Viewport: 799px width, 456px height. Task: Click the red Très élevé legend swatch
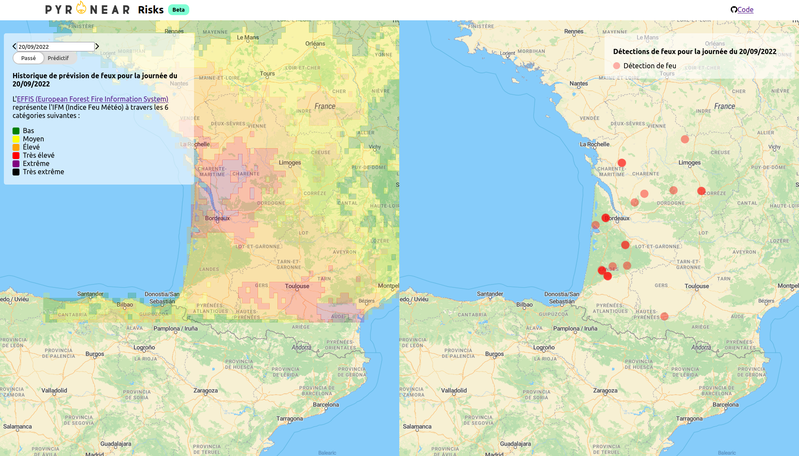pyautogui.click(x=16, y=155)
